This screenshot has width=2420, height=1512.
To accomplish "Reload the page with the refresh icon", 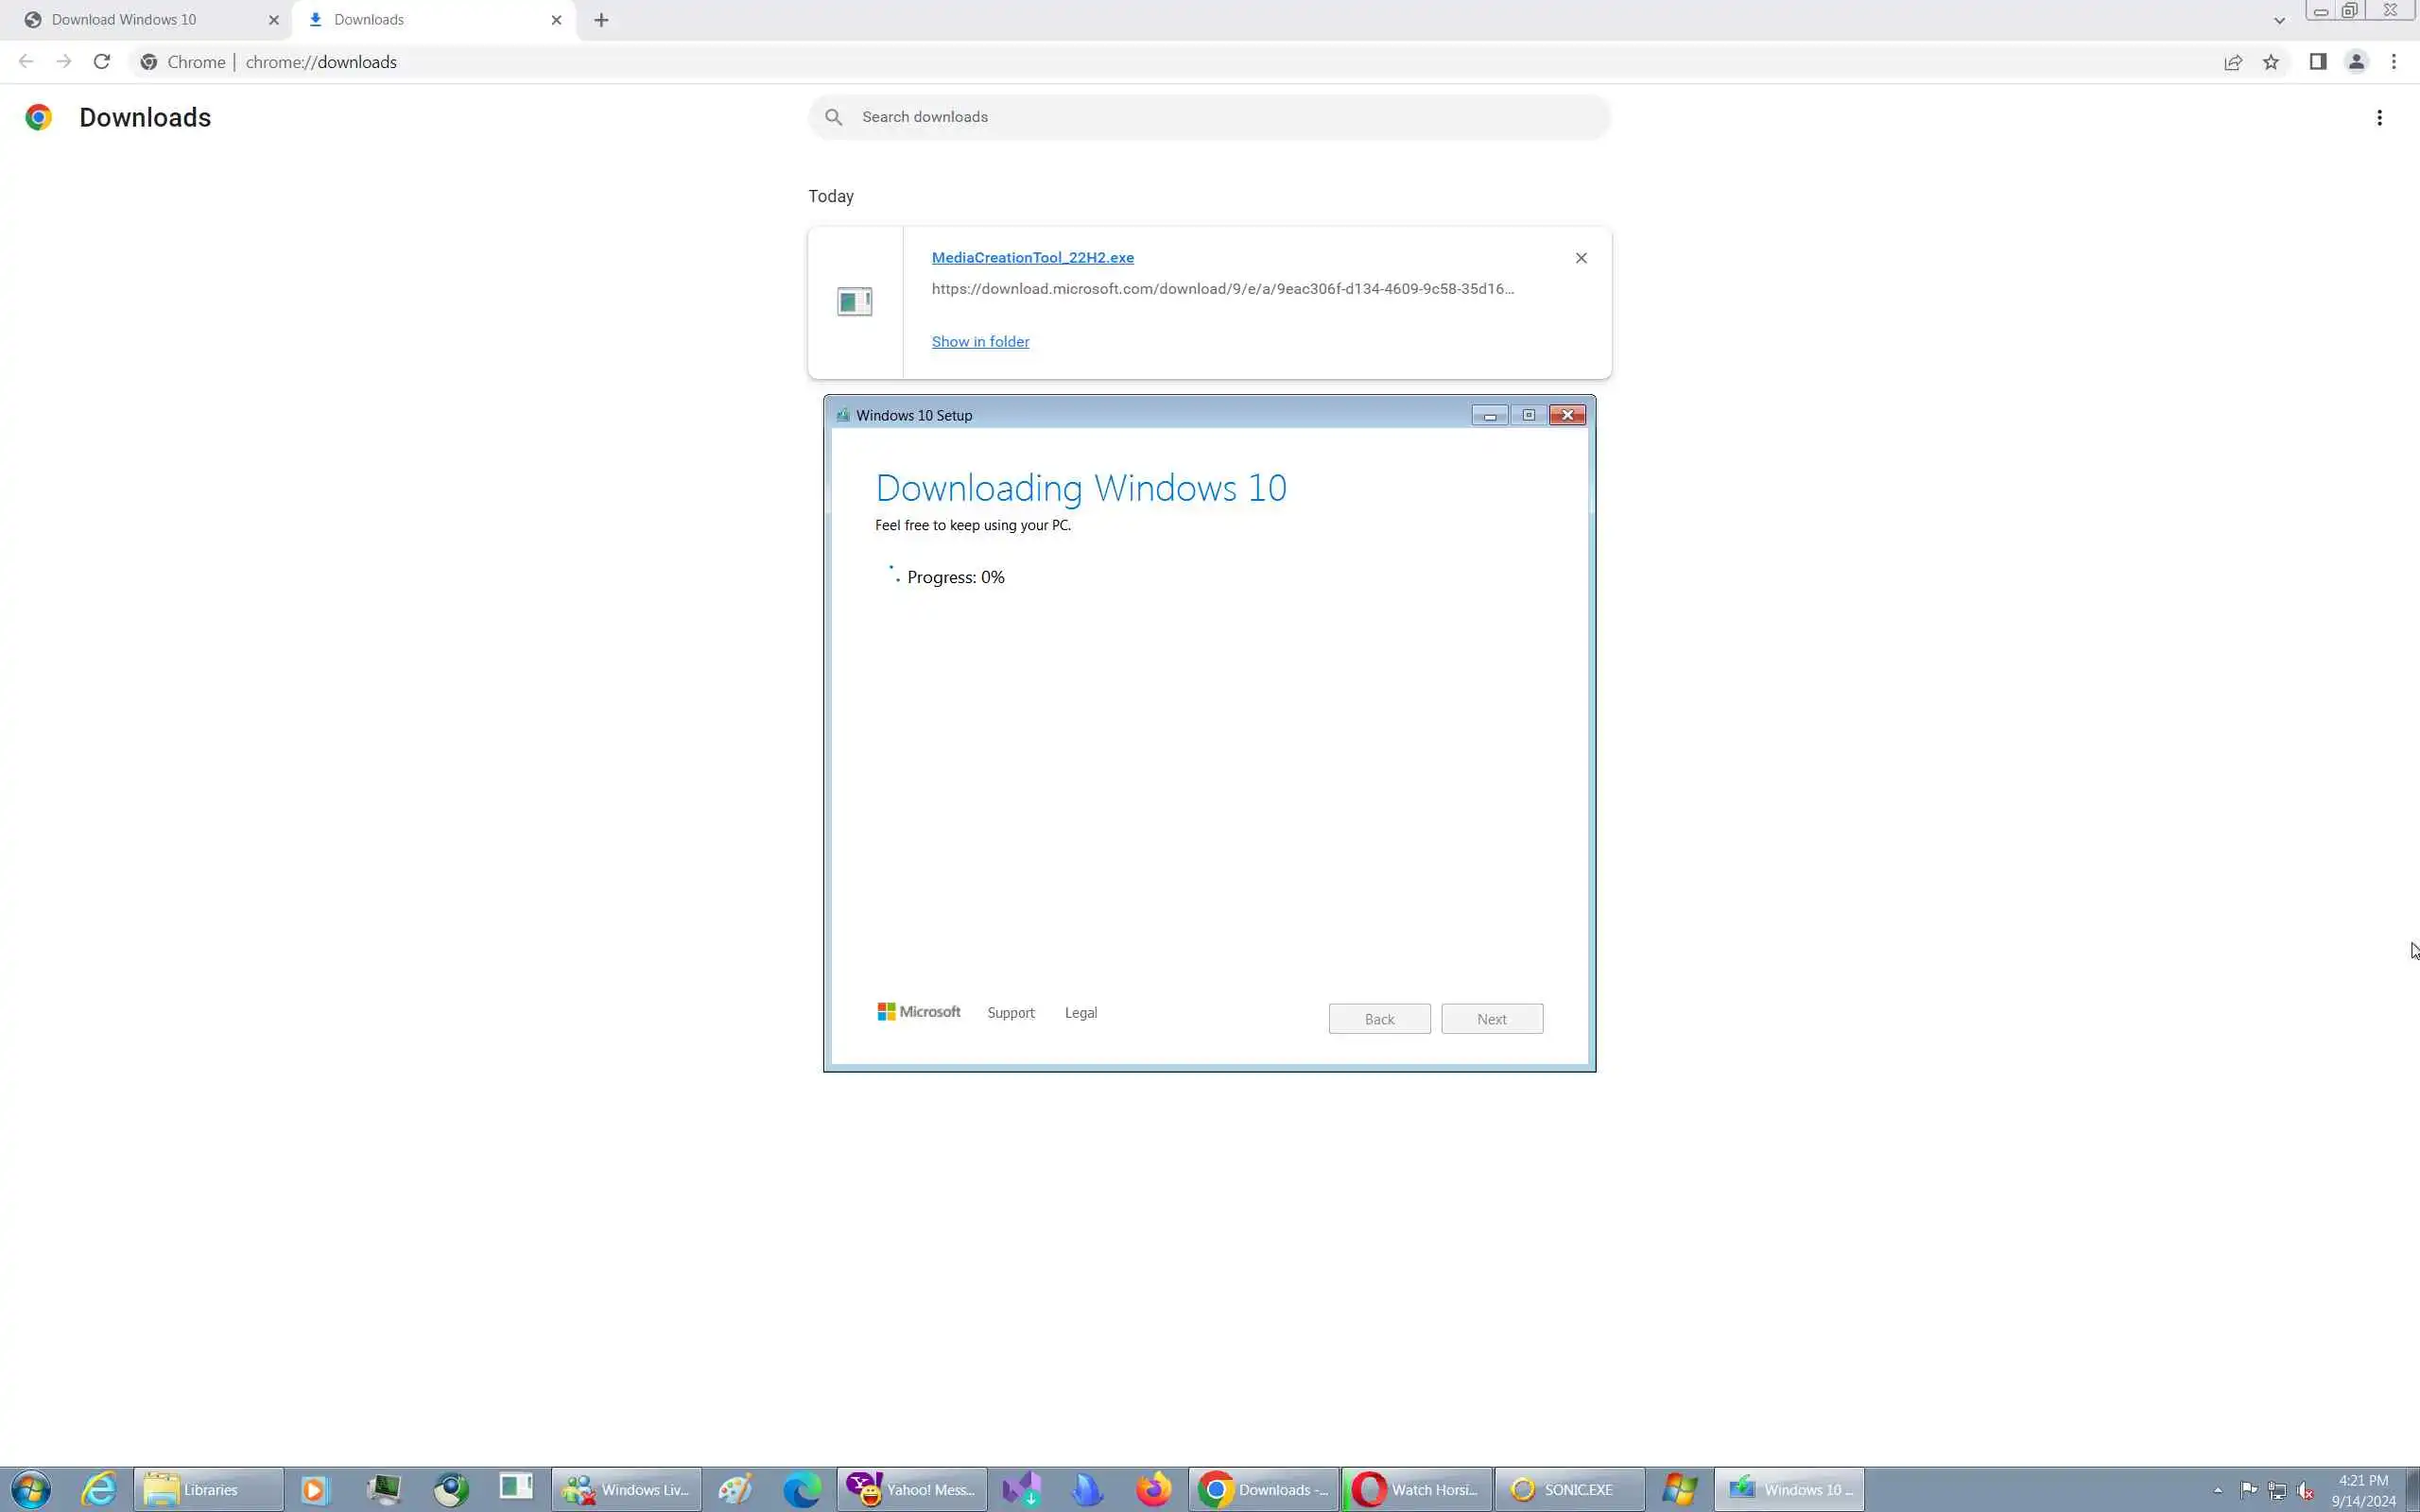I will [101, 62].
